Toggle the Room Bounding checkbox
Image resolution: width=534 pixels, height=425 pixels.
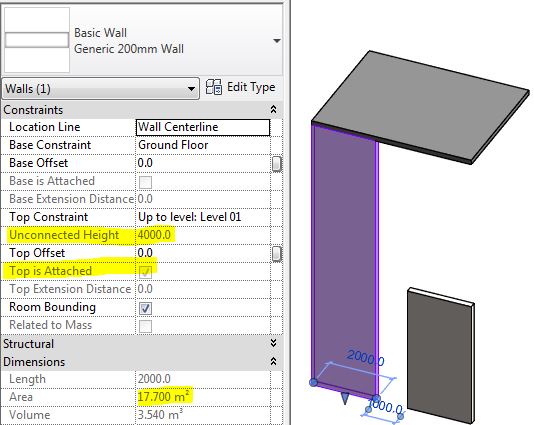tap(145, 308)
